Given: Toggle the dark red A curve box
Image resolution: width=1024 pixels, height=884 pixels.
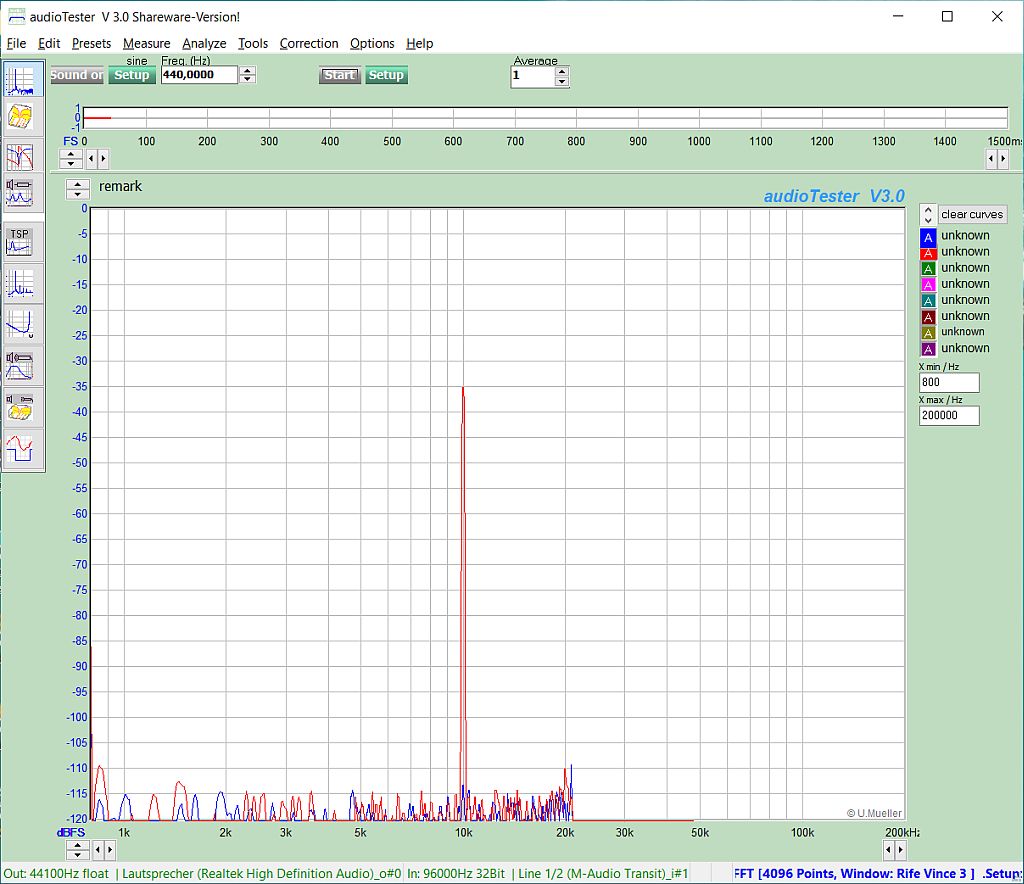Looking at the screenshot, I should (928, 317).
